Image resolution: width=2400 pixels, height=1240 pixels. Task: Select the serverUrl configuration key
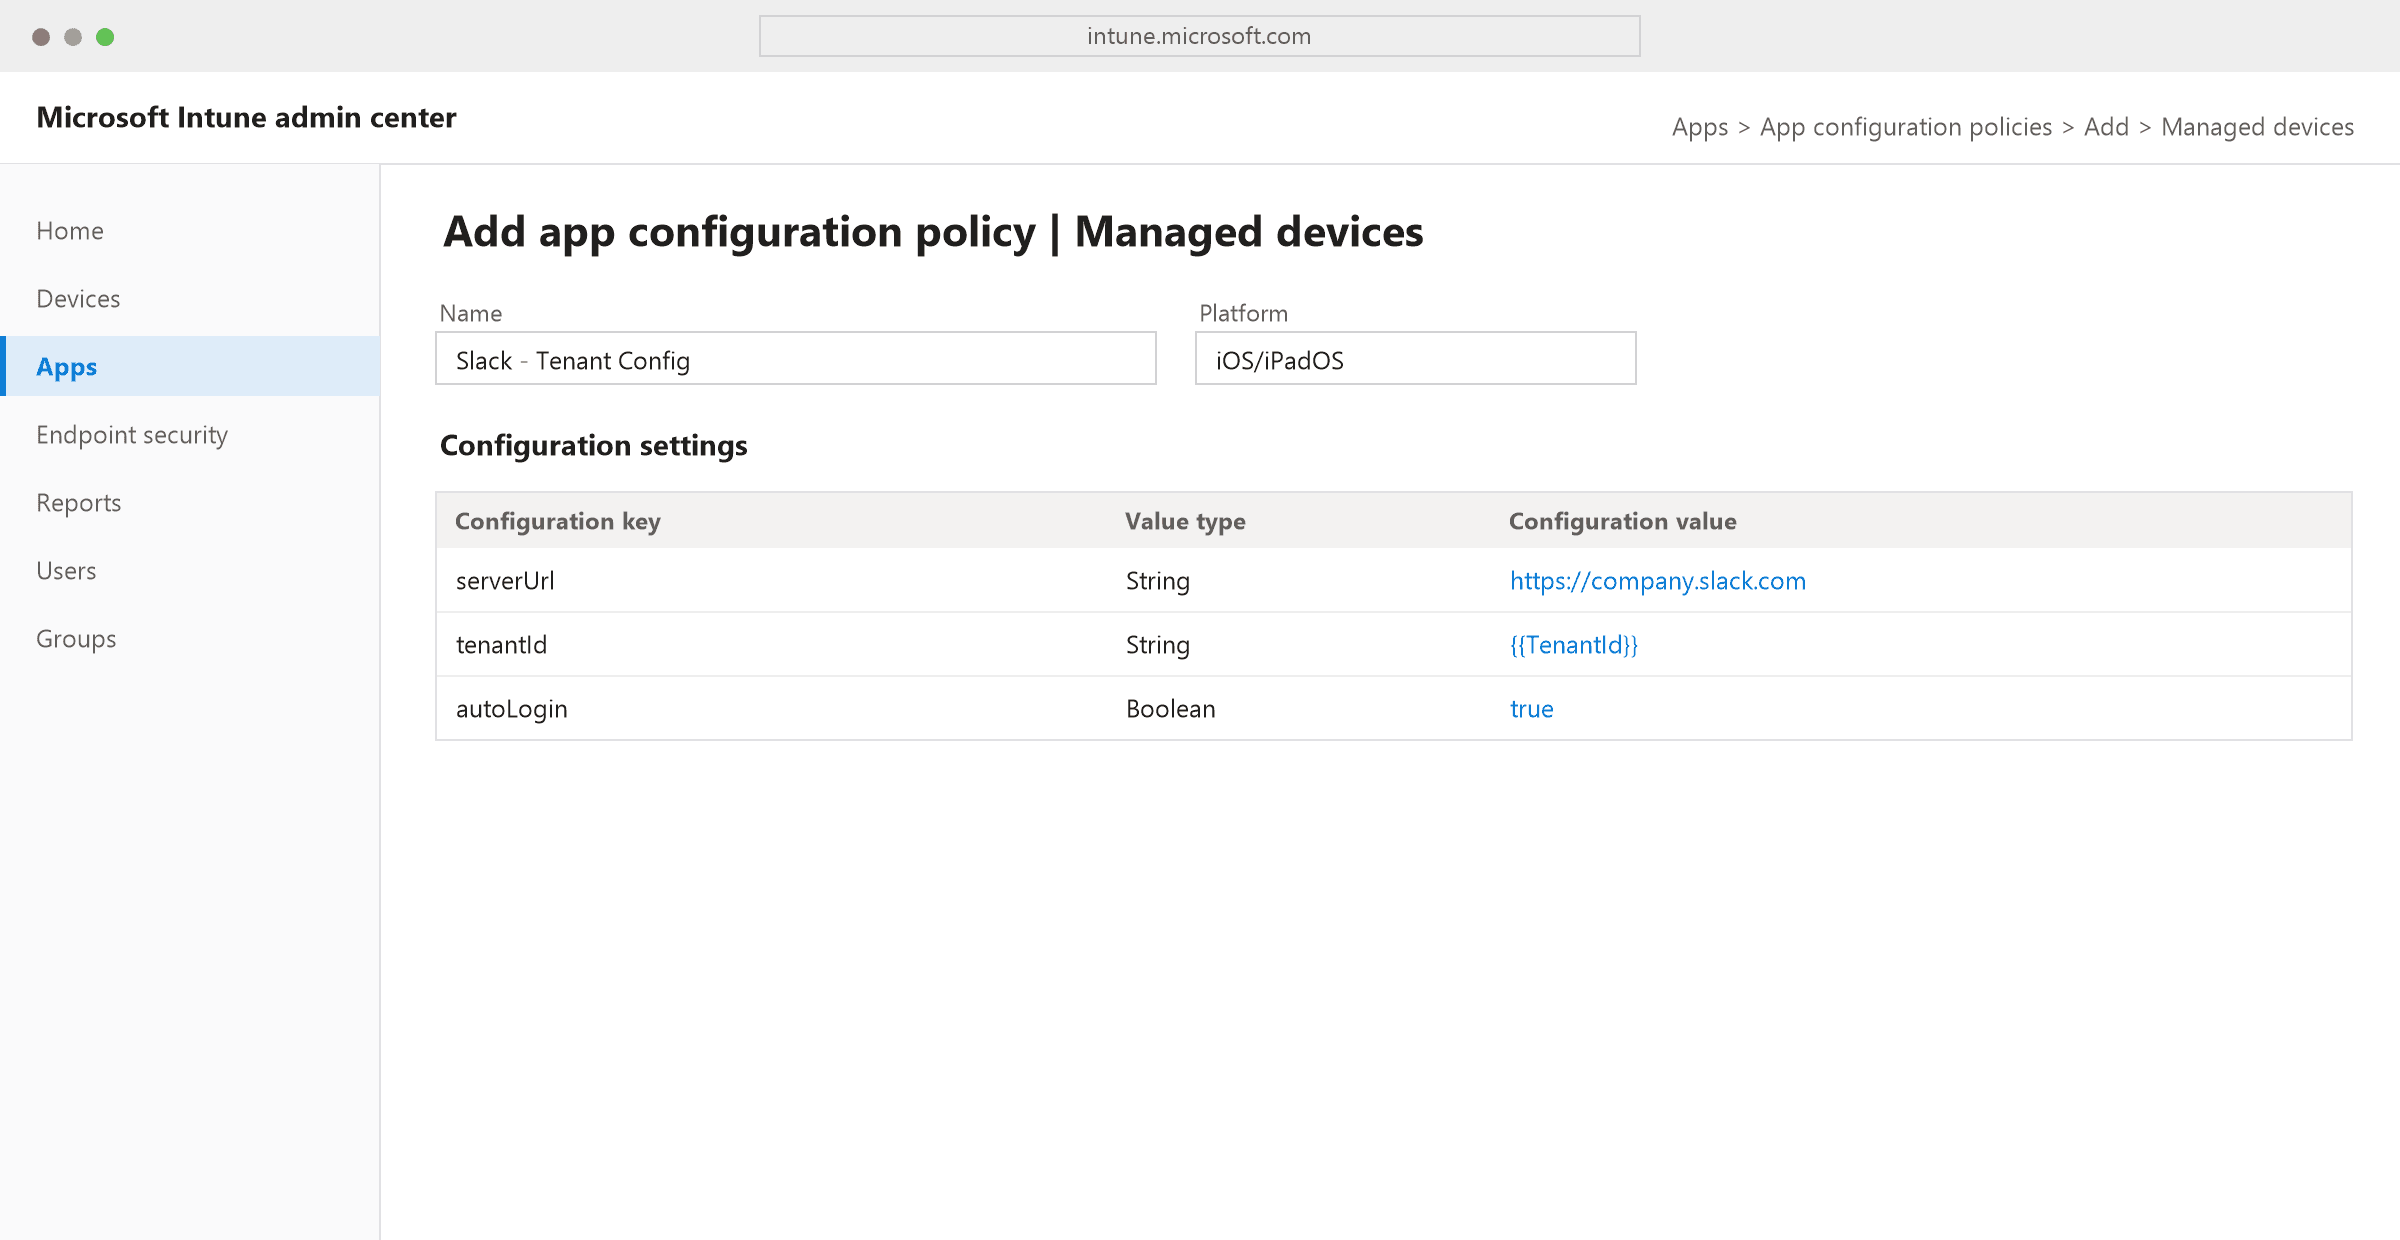(505, 581)
